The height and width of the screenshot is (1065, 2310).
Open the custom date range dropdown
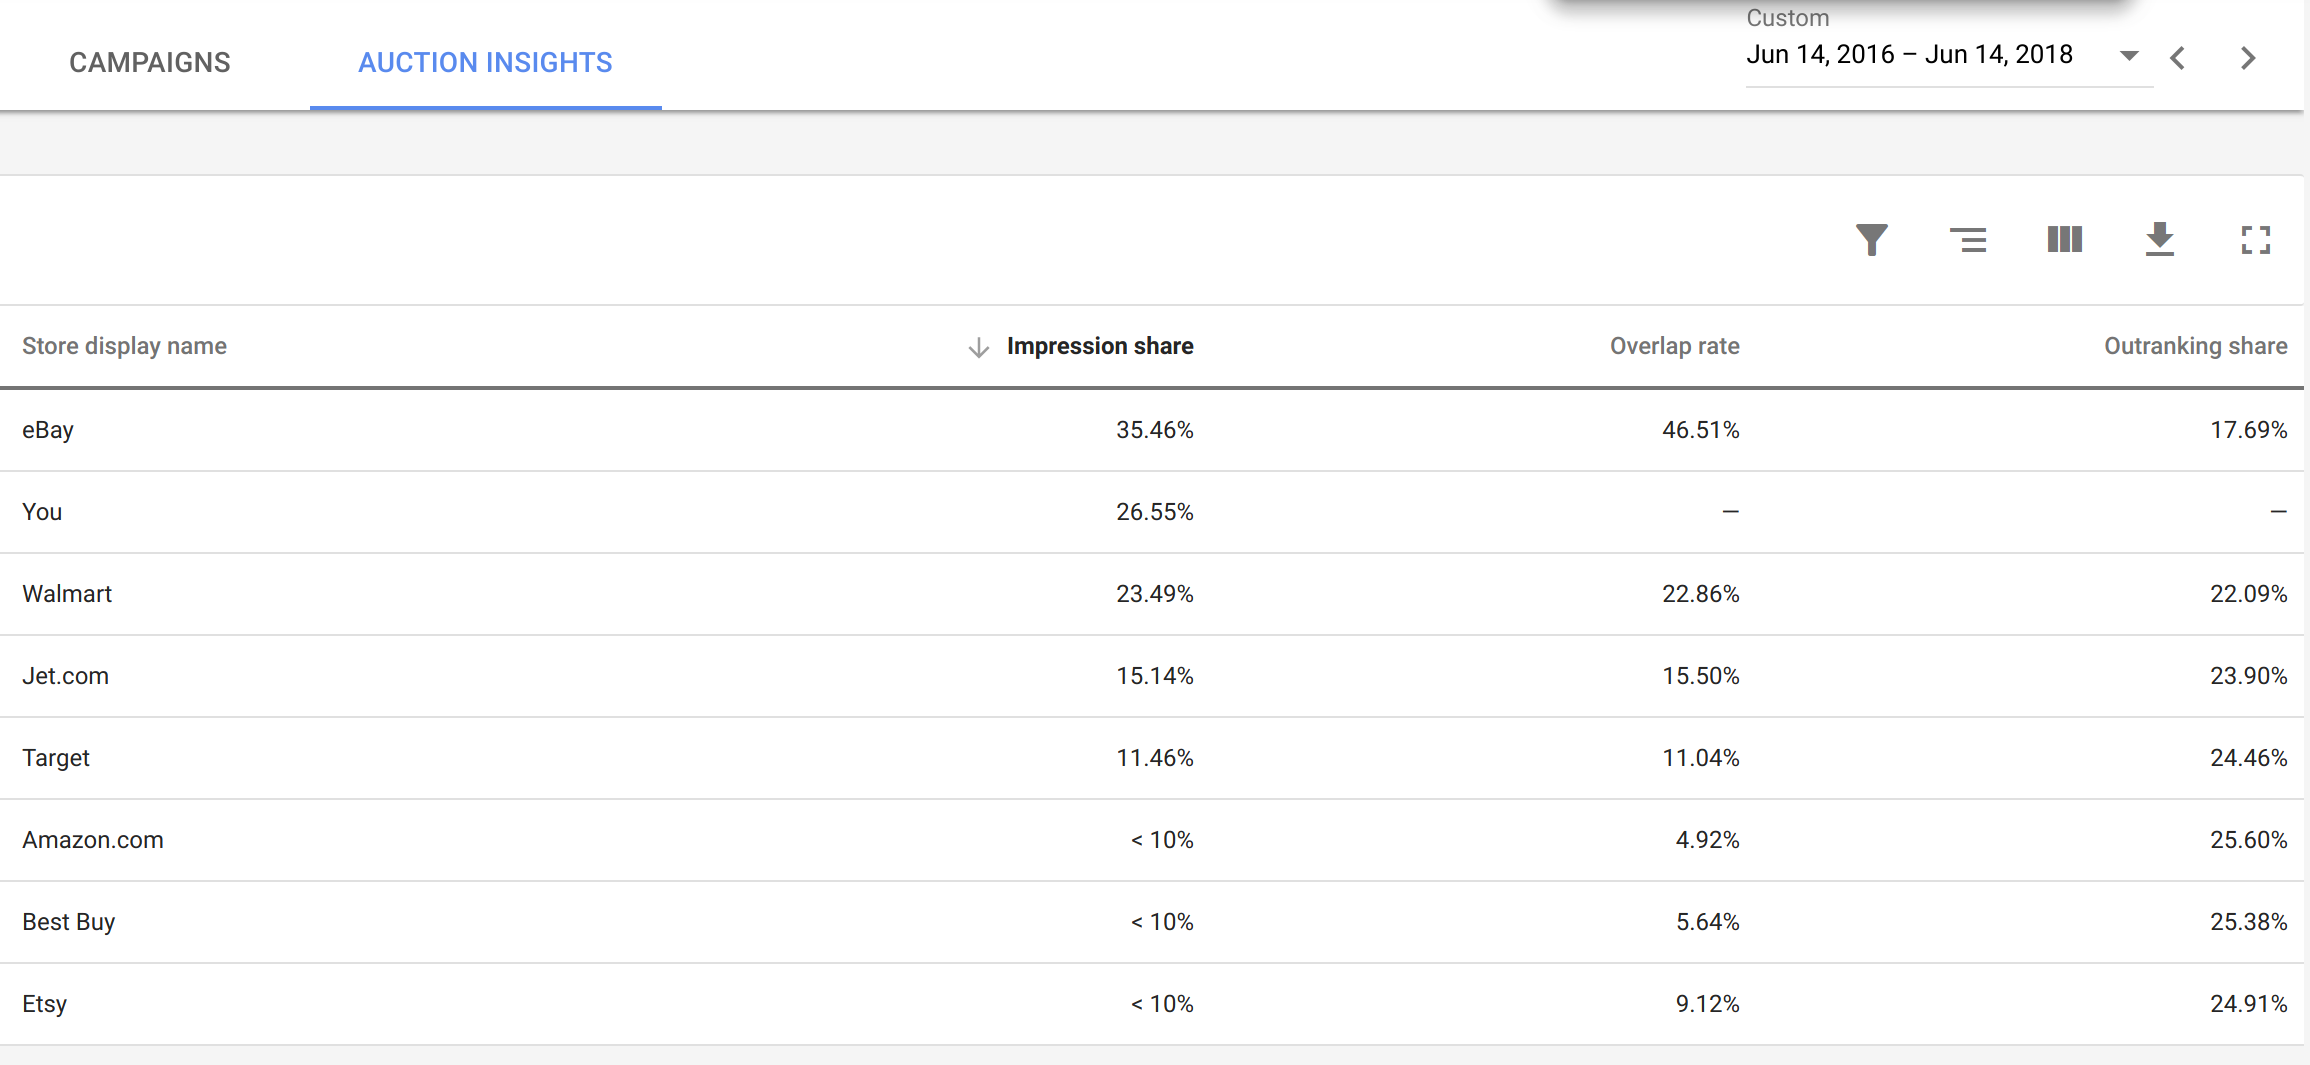2129,56
